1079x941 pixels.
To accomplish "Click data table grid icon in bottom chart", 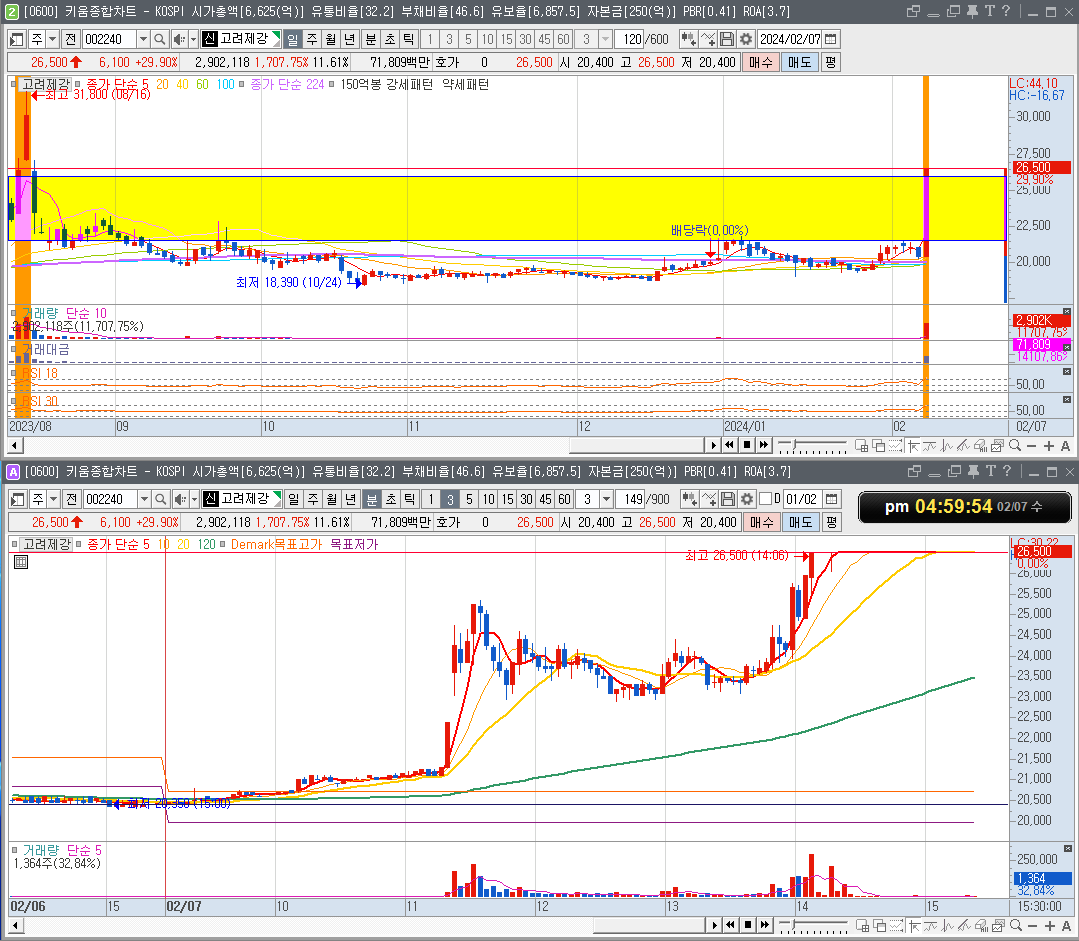I will [21, 562].
